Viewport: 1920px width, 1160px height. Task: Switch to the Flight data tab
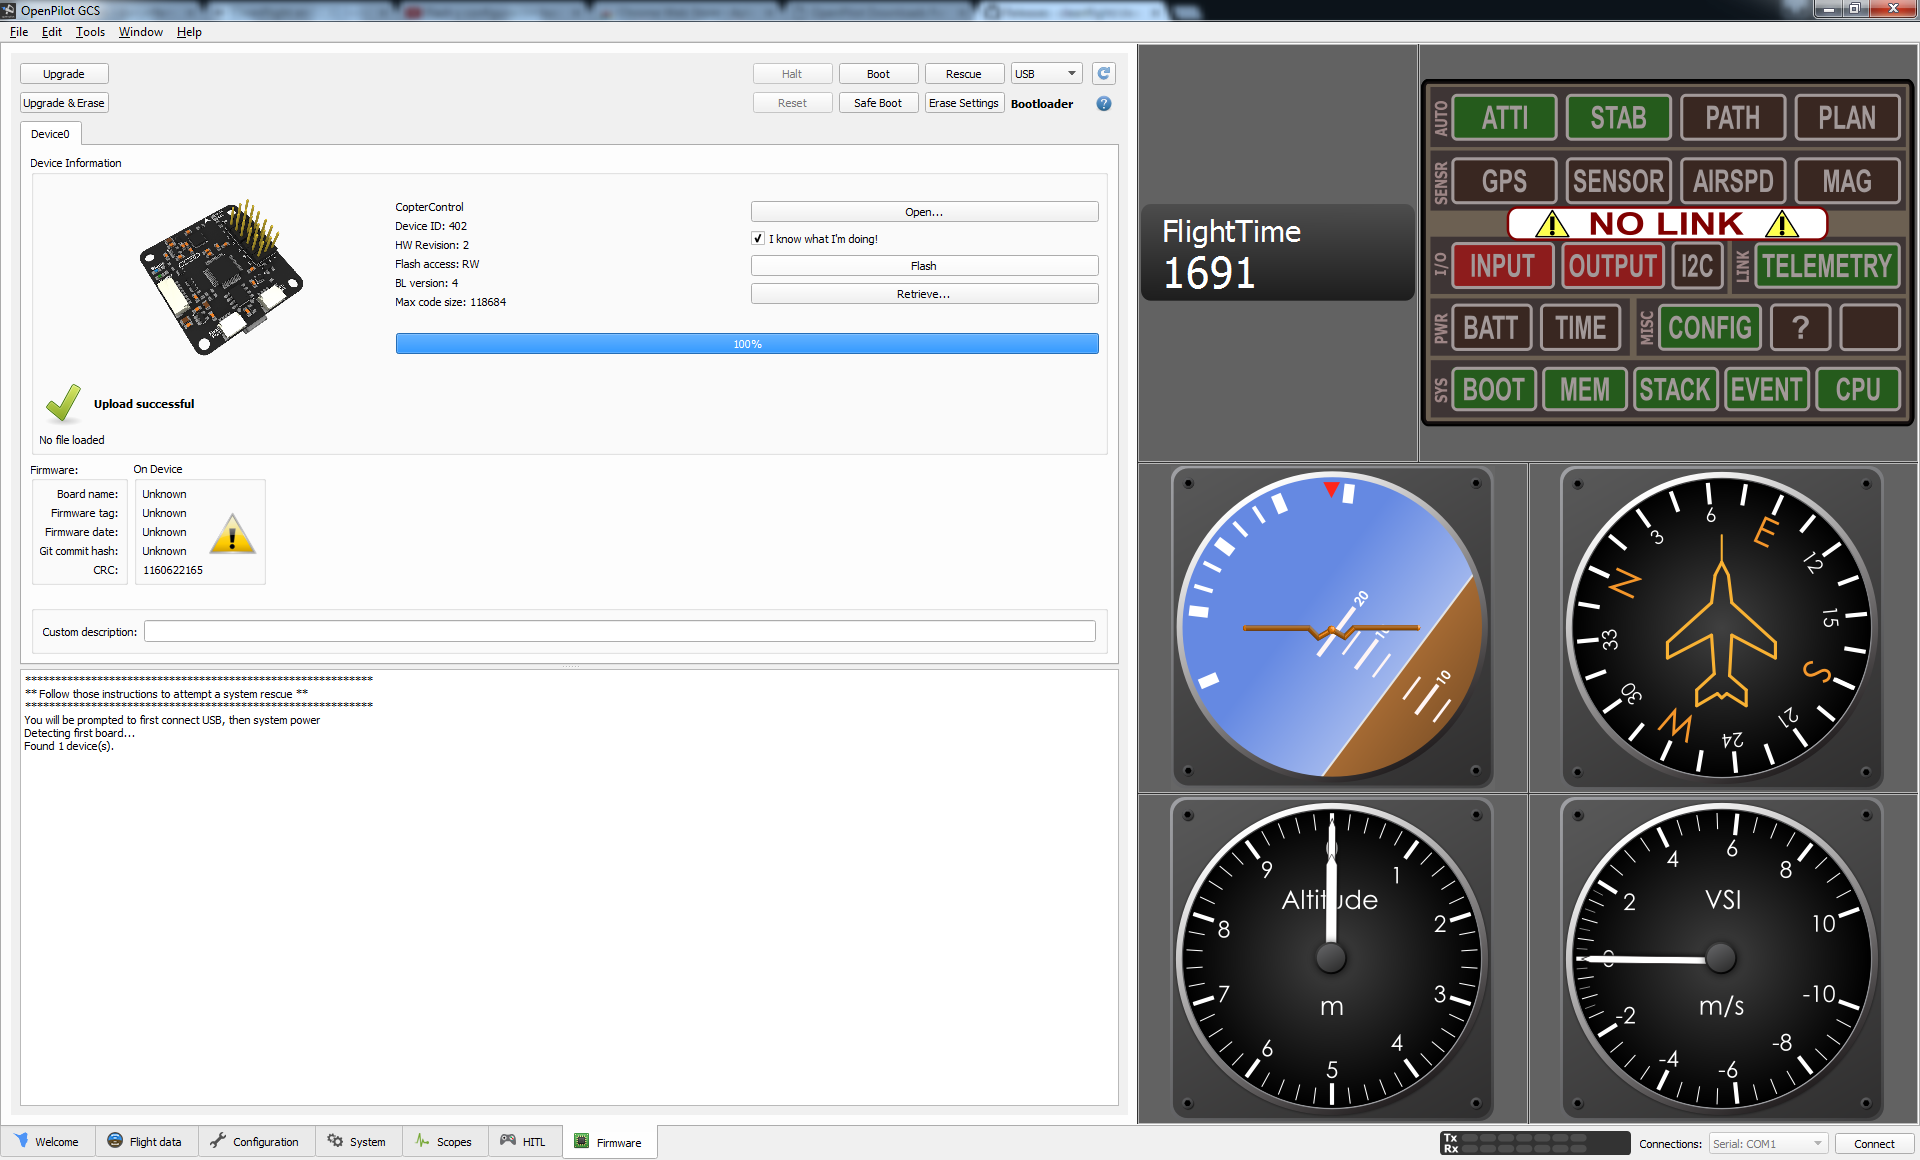(x=145, y=1142)
